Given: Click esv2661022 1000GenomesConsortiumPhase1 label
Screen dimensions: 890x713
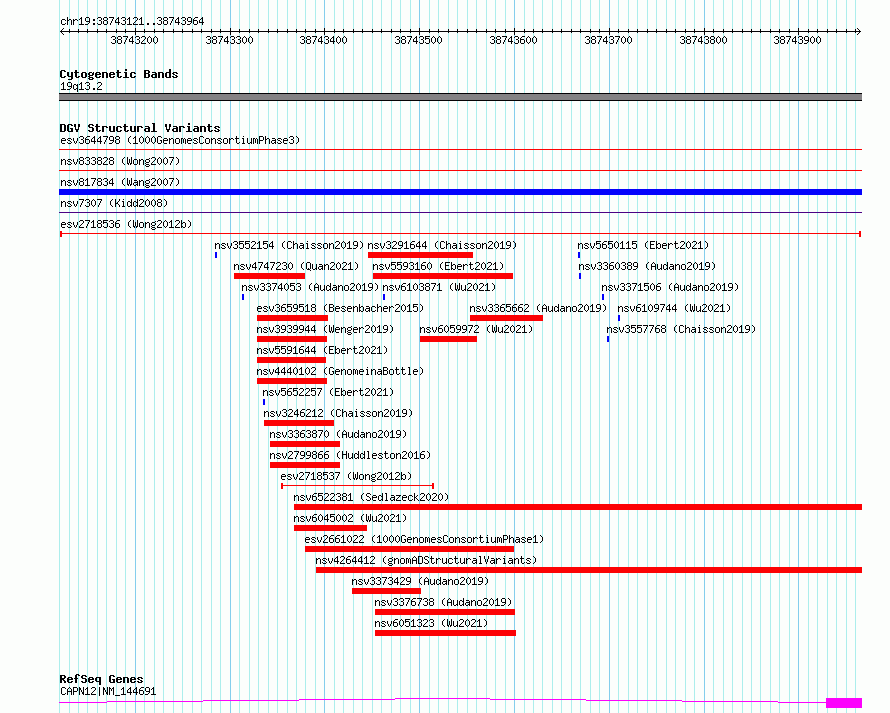Looking at the screenshot, I should (424, 539).
